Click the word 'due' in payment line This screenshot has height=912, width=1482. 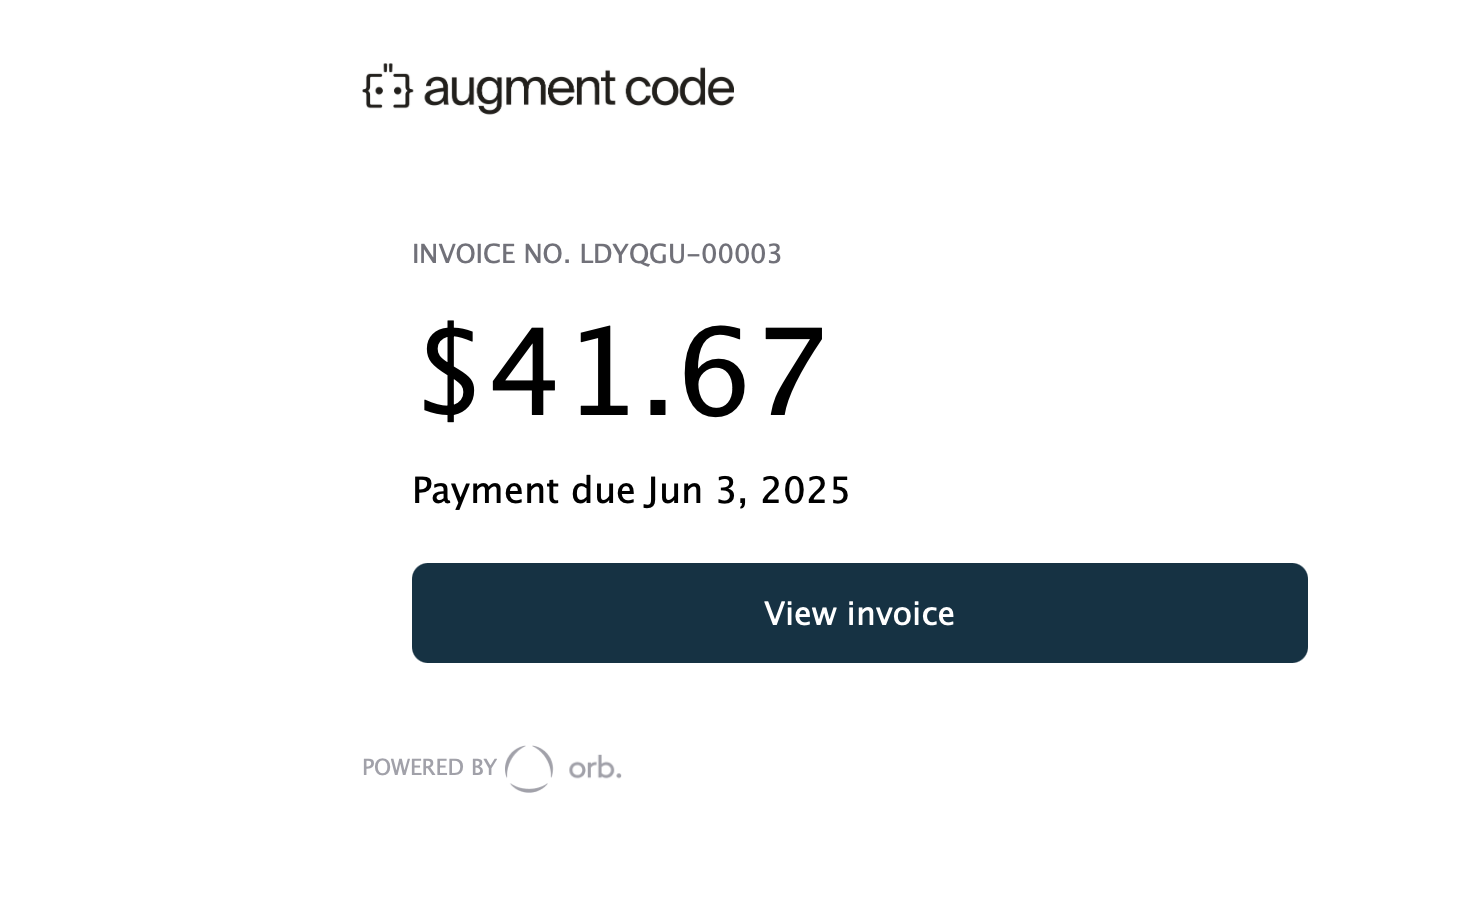(x=603, y=490)
